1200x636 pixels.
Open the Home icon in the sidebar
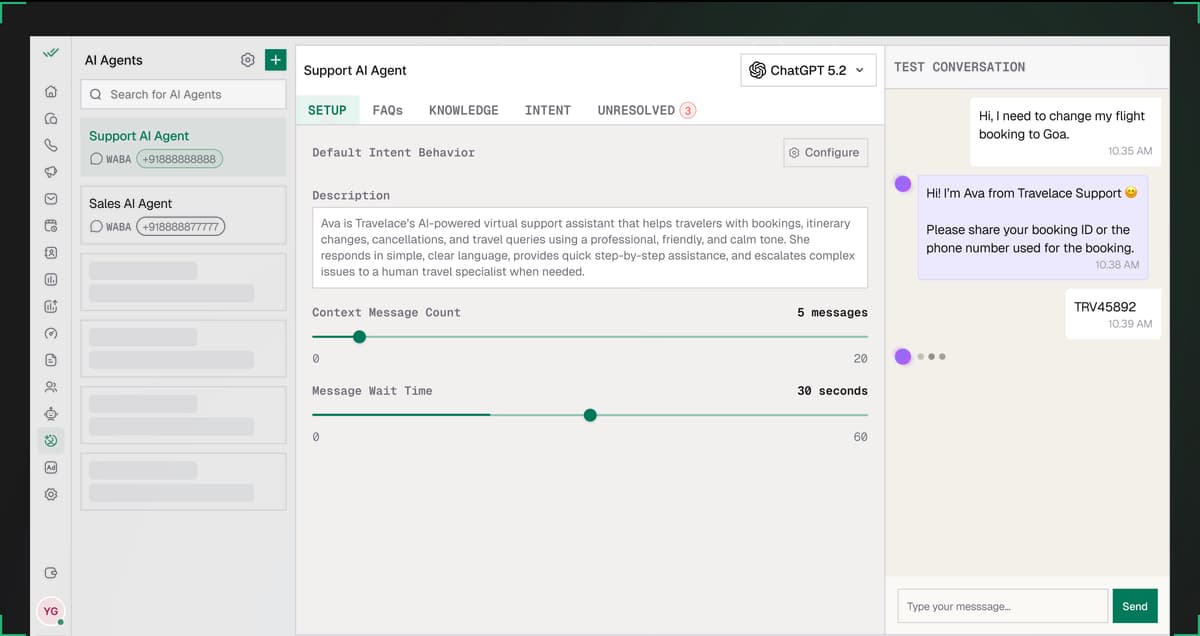click(51, 92)
